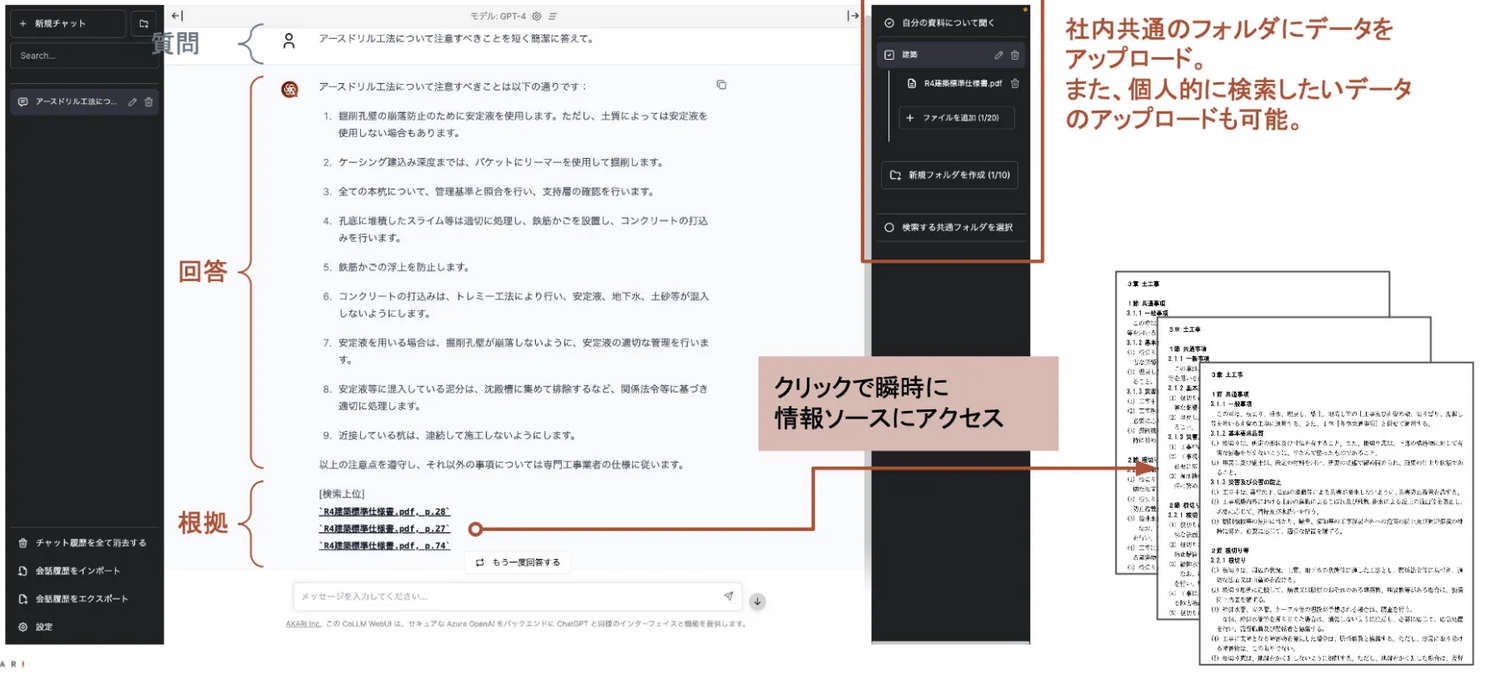Open the list menu icon beside model gear
The height and width of the screenshot is (673, 1485).
point(553,16)
